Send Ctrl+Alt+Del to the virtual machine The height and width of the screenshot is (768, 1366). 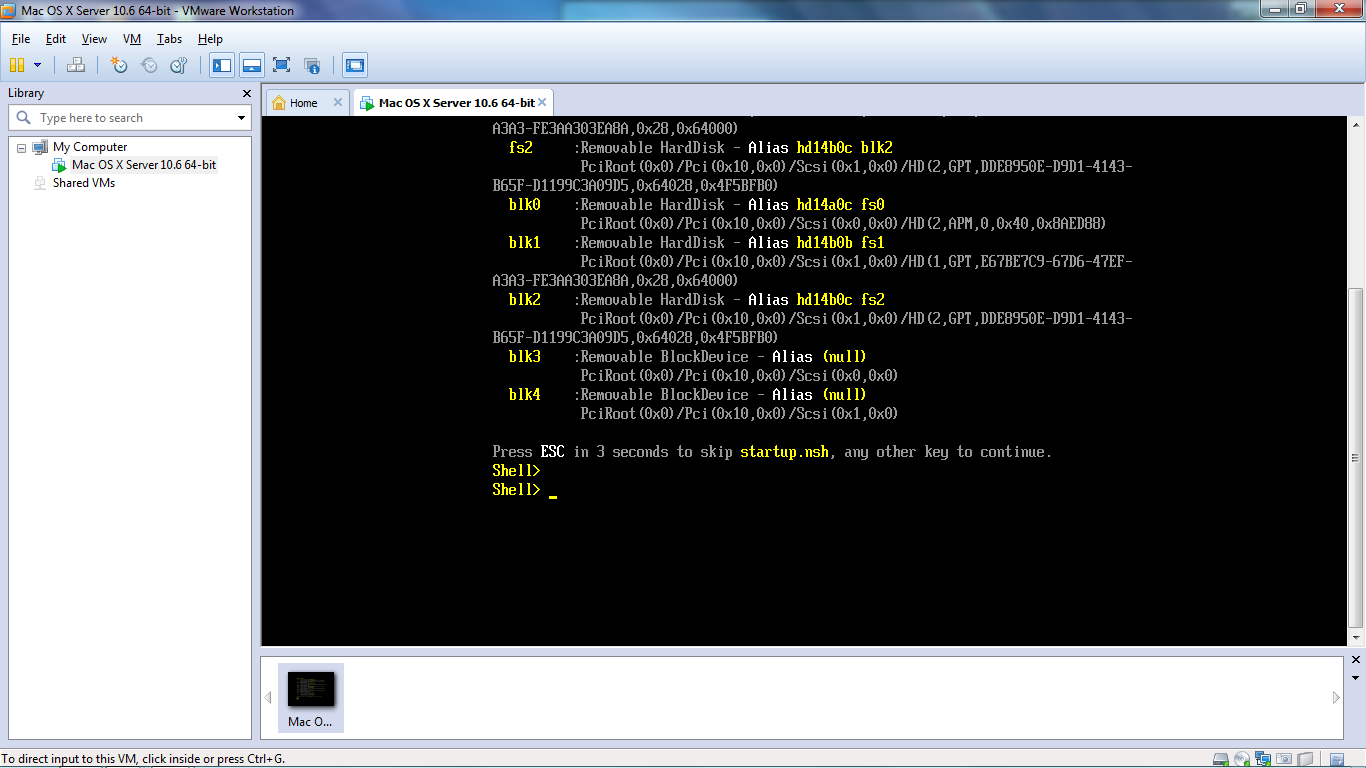point(76,65)
